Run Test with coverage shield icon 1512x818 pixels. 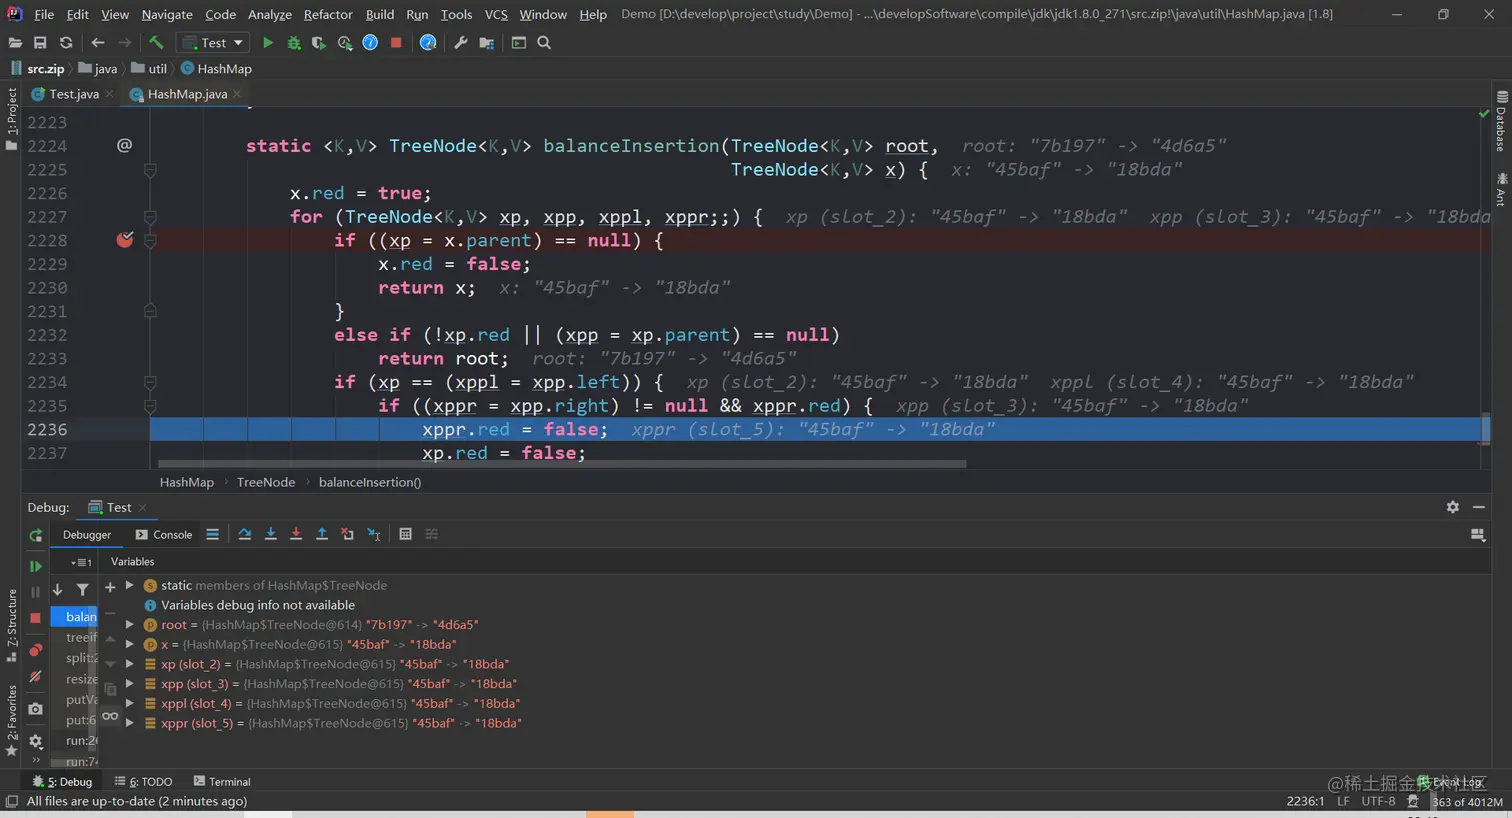319,43
